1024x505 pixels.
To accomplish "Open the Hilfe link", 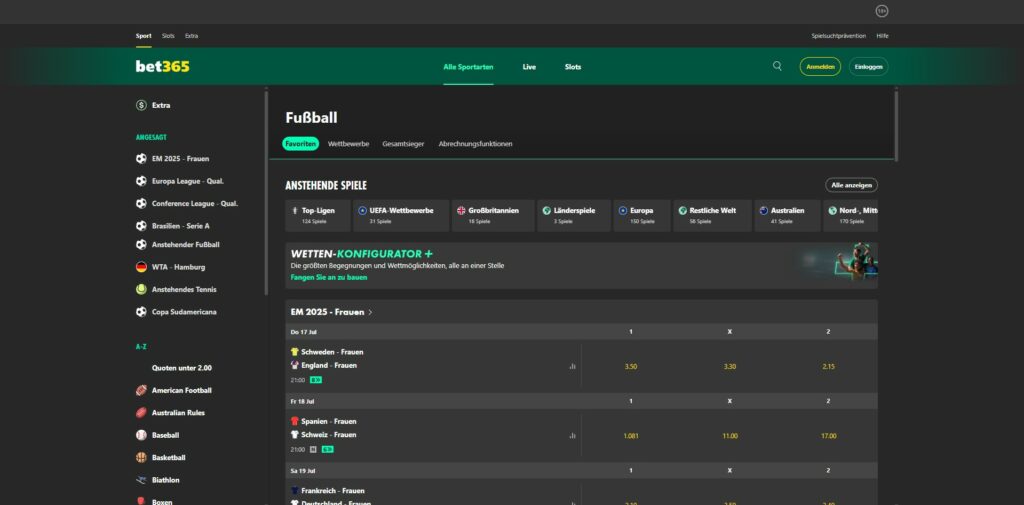I will pyautogui.click(x=882, y=36).
